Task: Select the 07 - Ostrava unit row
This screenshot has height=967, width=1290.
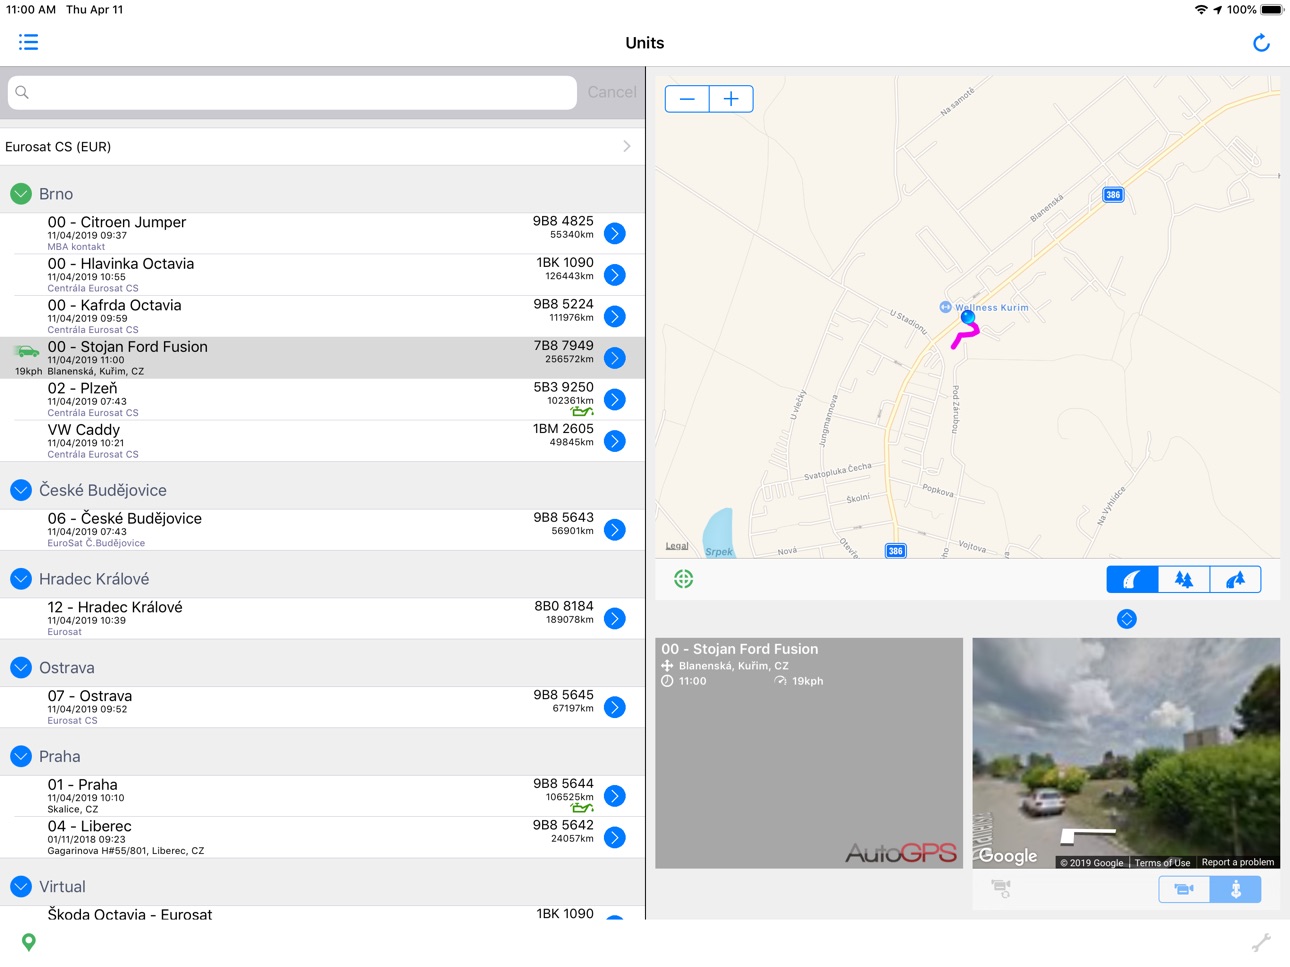Action: point(322,707)
